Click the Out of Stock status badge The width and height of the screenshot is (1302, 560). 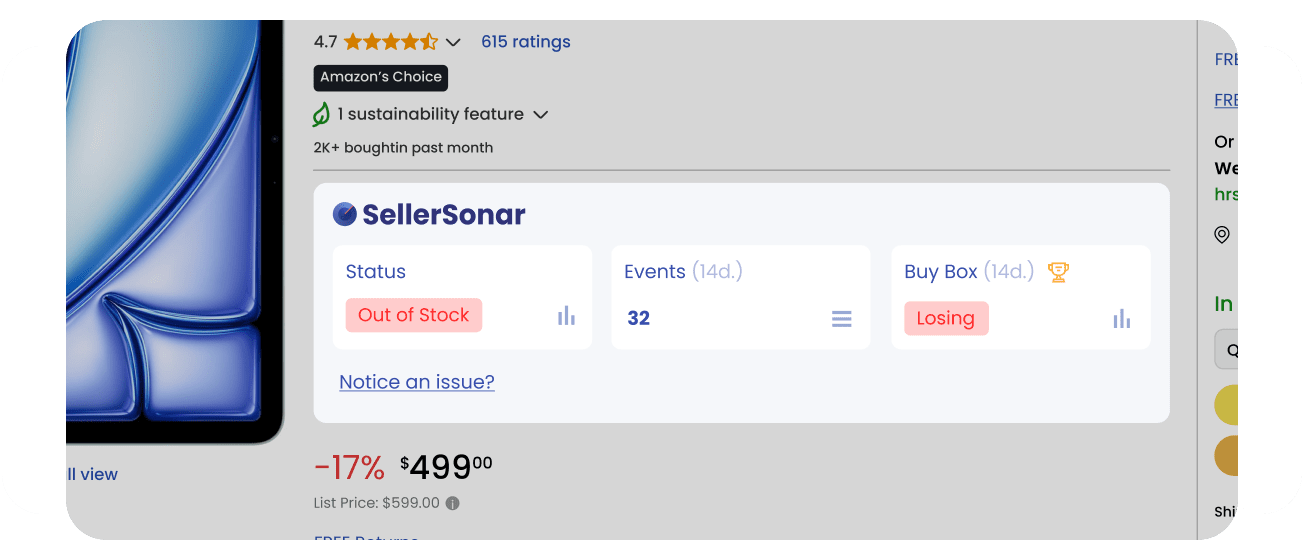click(x=414, y=315)
